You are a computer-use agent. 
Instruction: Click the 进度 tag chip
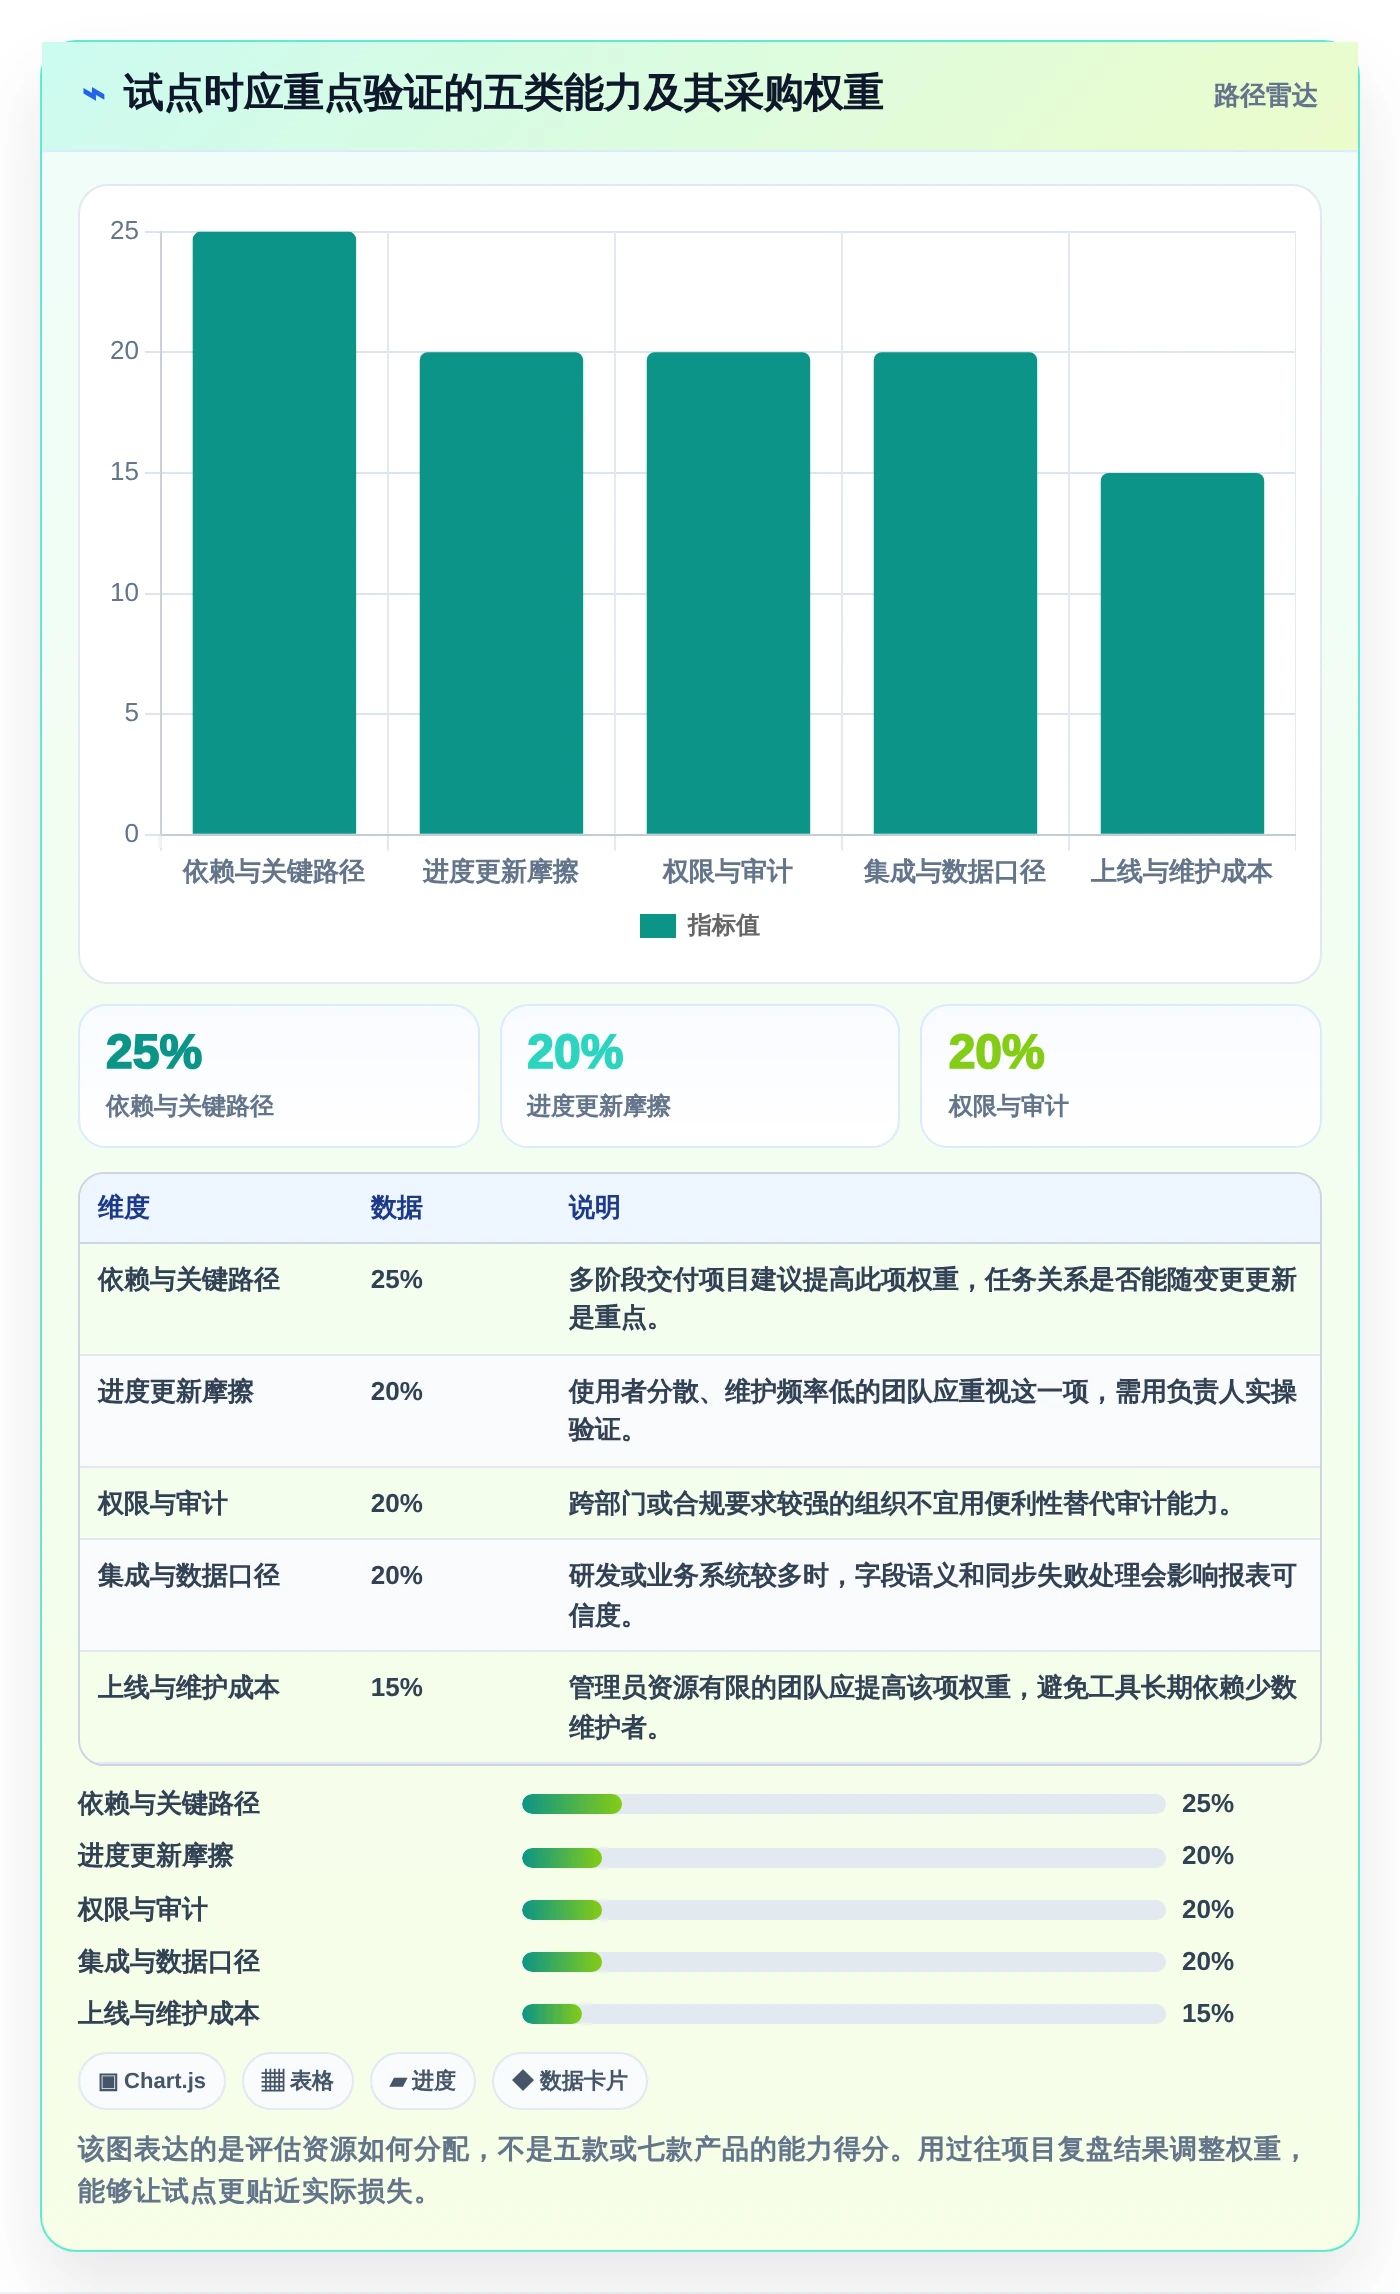tap(422, 2081)
